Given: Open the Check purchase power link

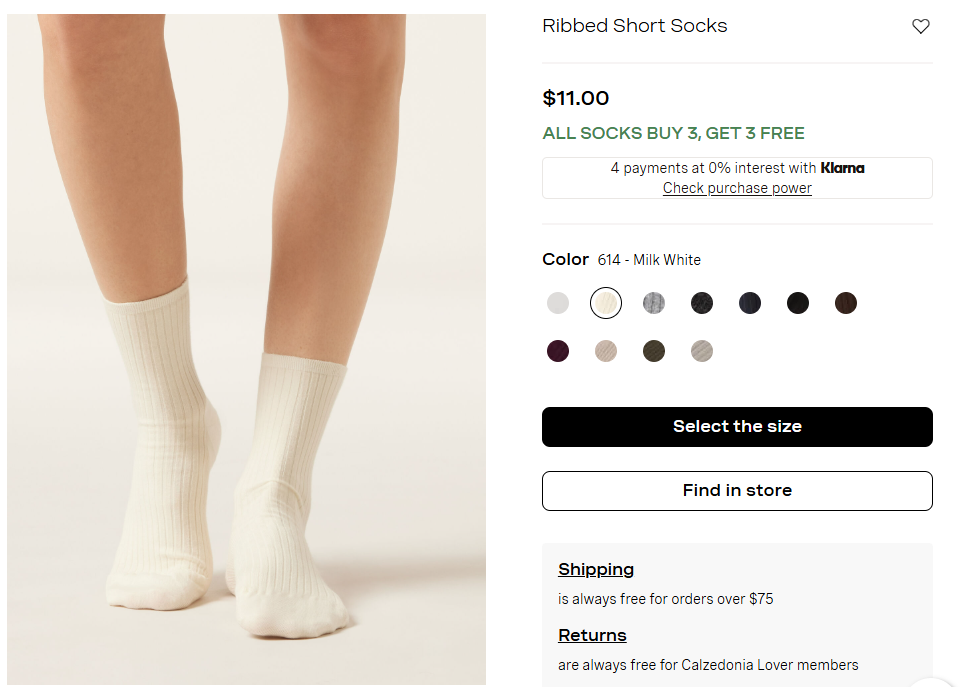Looking at the screenshot, I should (x=737, y=188).
